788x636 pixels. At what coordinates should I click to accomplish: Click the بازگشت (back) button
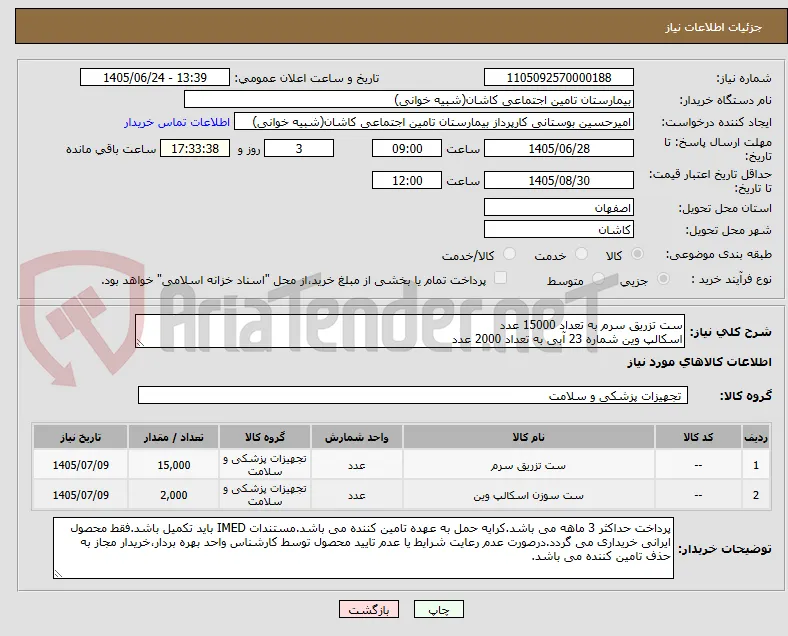pyautogui.click(x=369, y=609)
